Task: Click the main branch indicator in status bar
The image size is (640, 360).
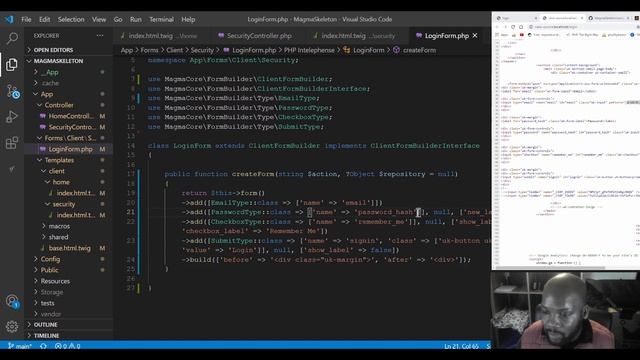Action: pos(20,346)
